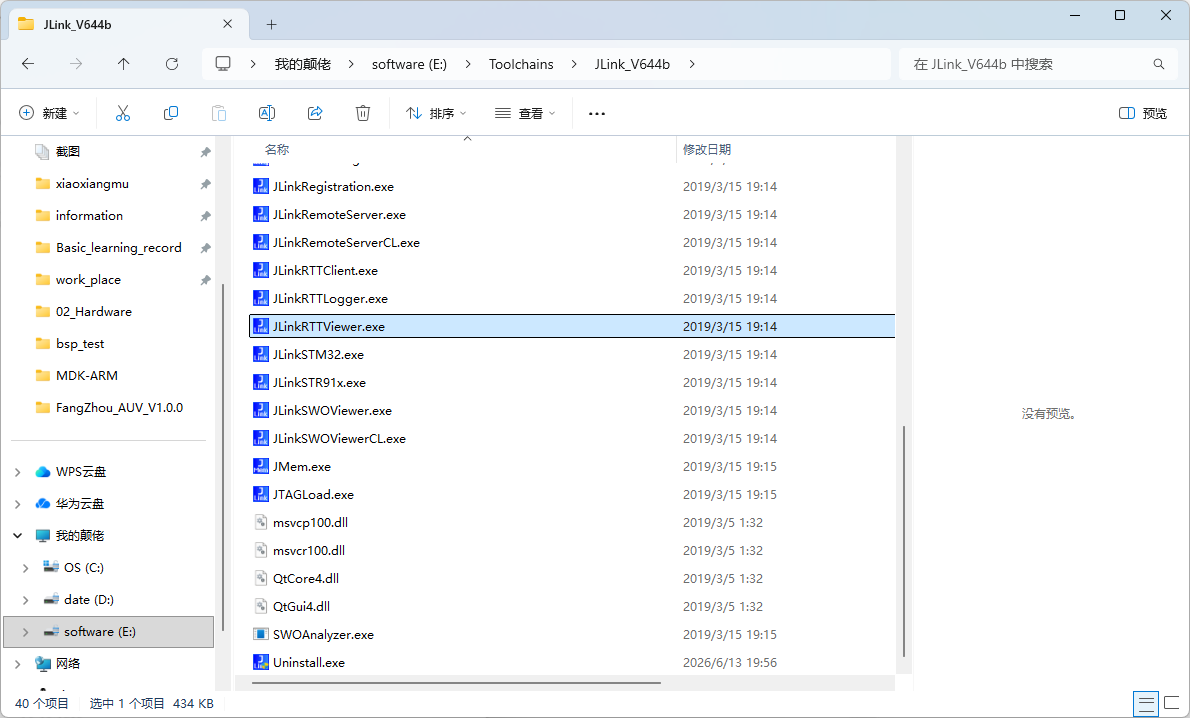Click JLink_V644b breadcrumb segment
The height and width of the screenshot is (718, 1190).
point(632,64)
